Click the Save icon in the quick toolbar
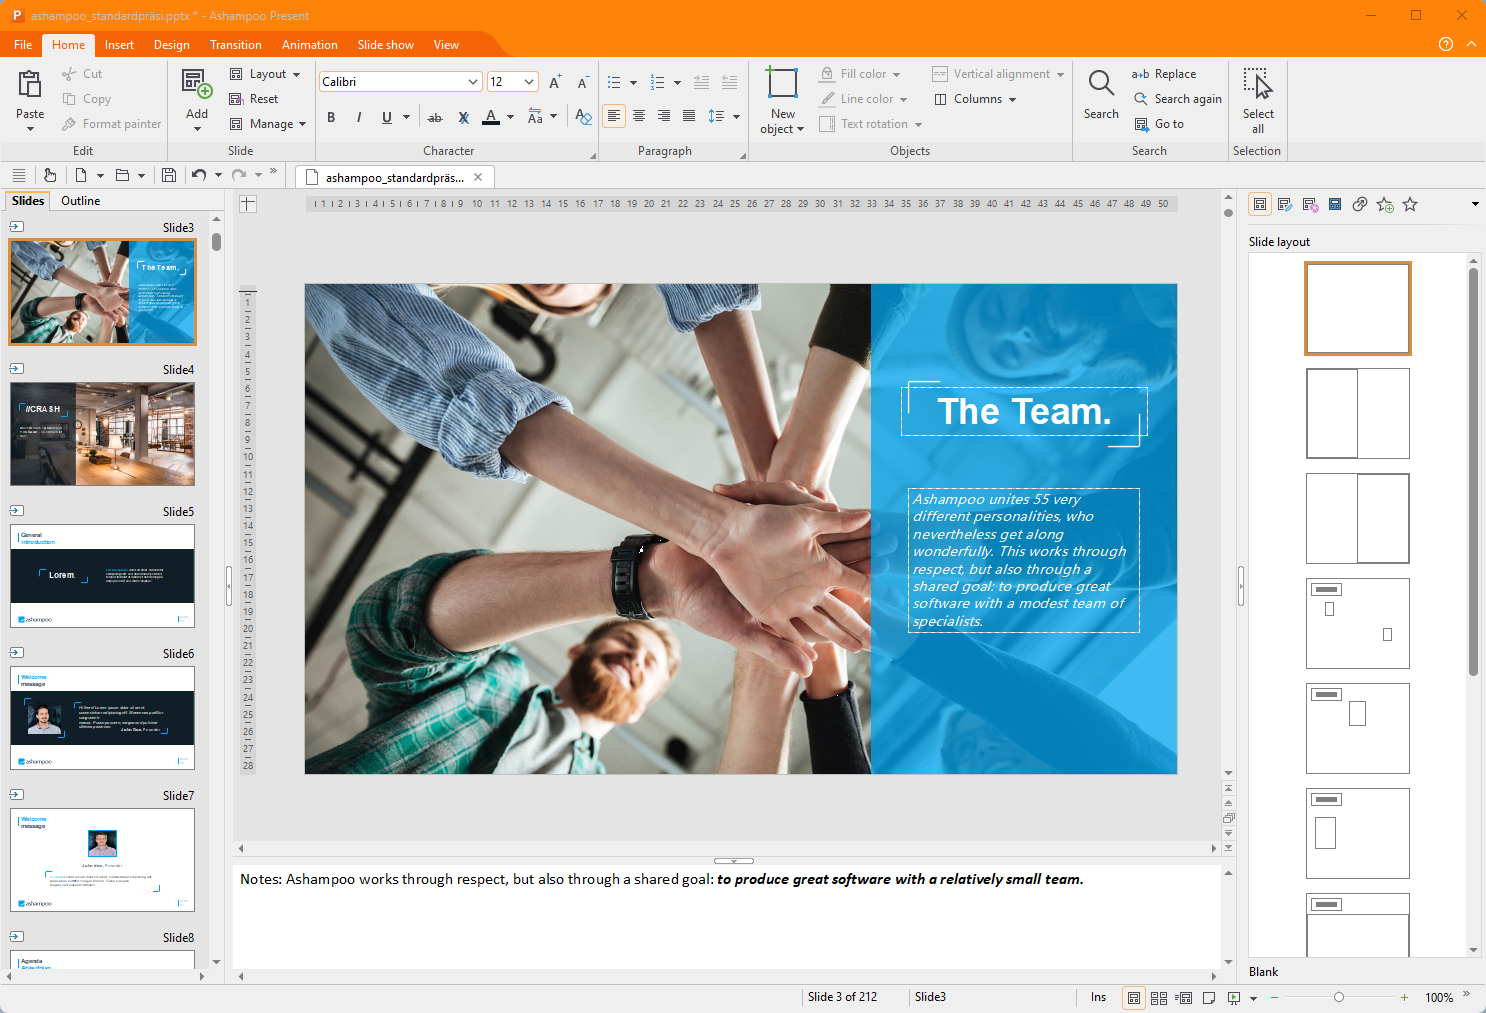1486x1013 pixels. point(169,175)
